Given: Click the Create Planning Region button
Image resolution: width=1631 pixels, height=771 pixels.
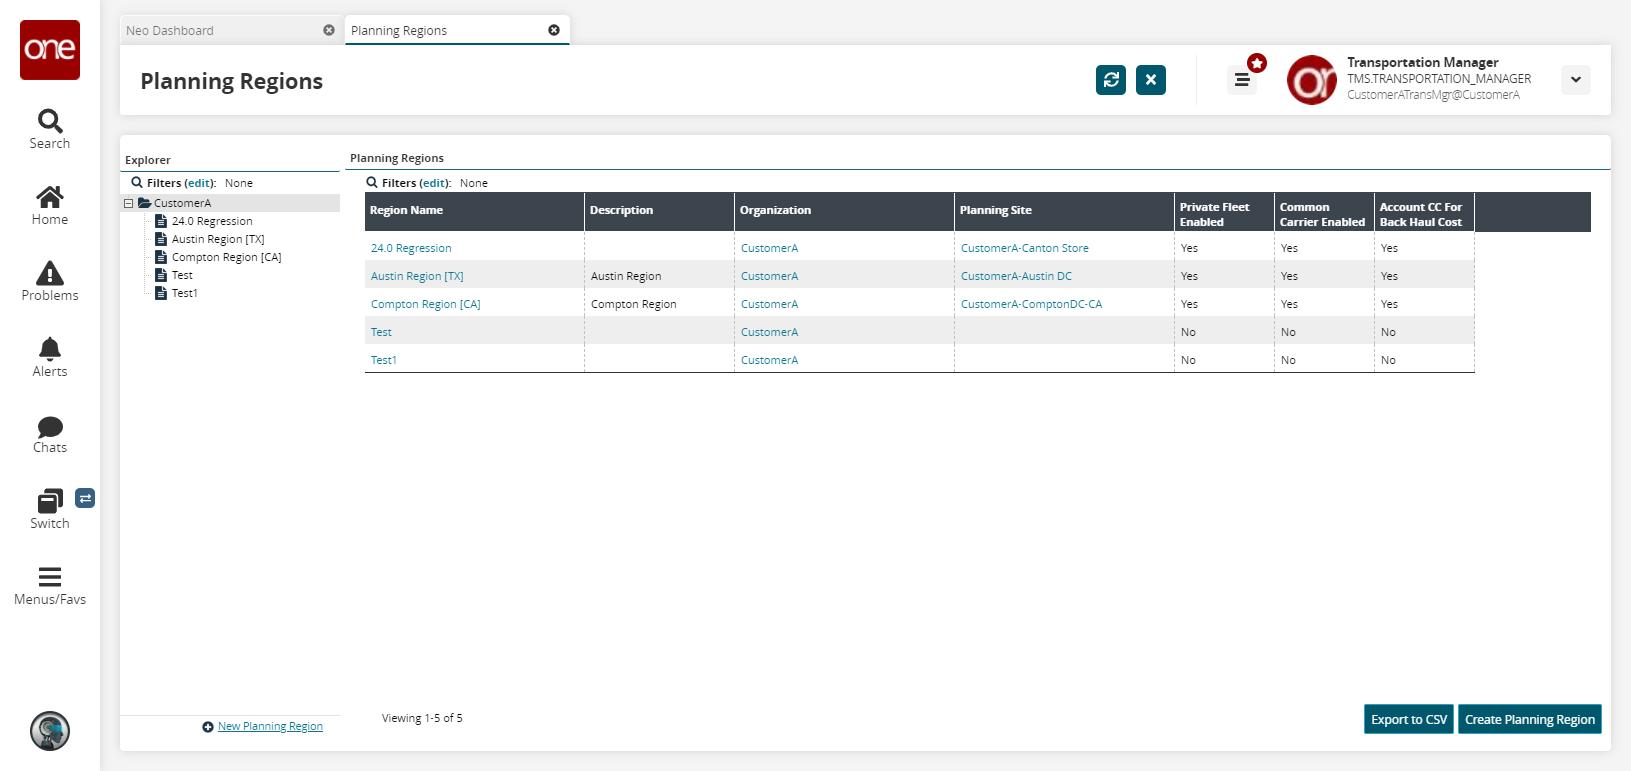Looking at the screenshot, I should (x=1529, y=719).
